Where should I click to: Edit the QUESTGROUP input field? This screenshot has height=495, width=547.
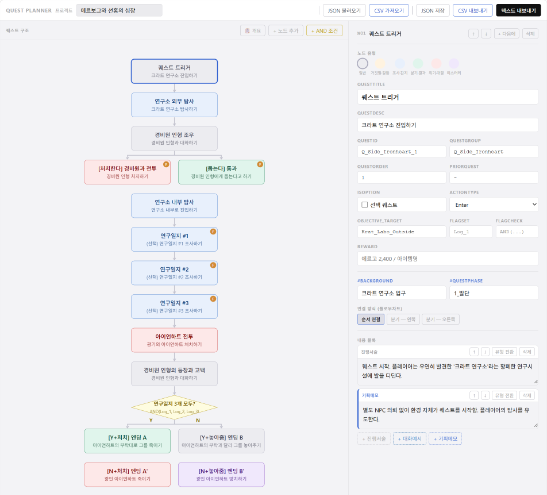click(494, 152)
